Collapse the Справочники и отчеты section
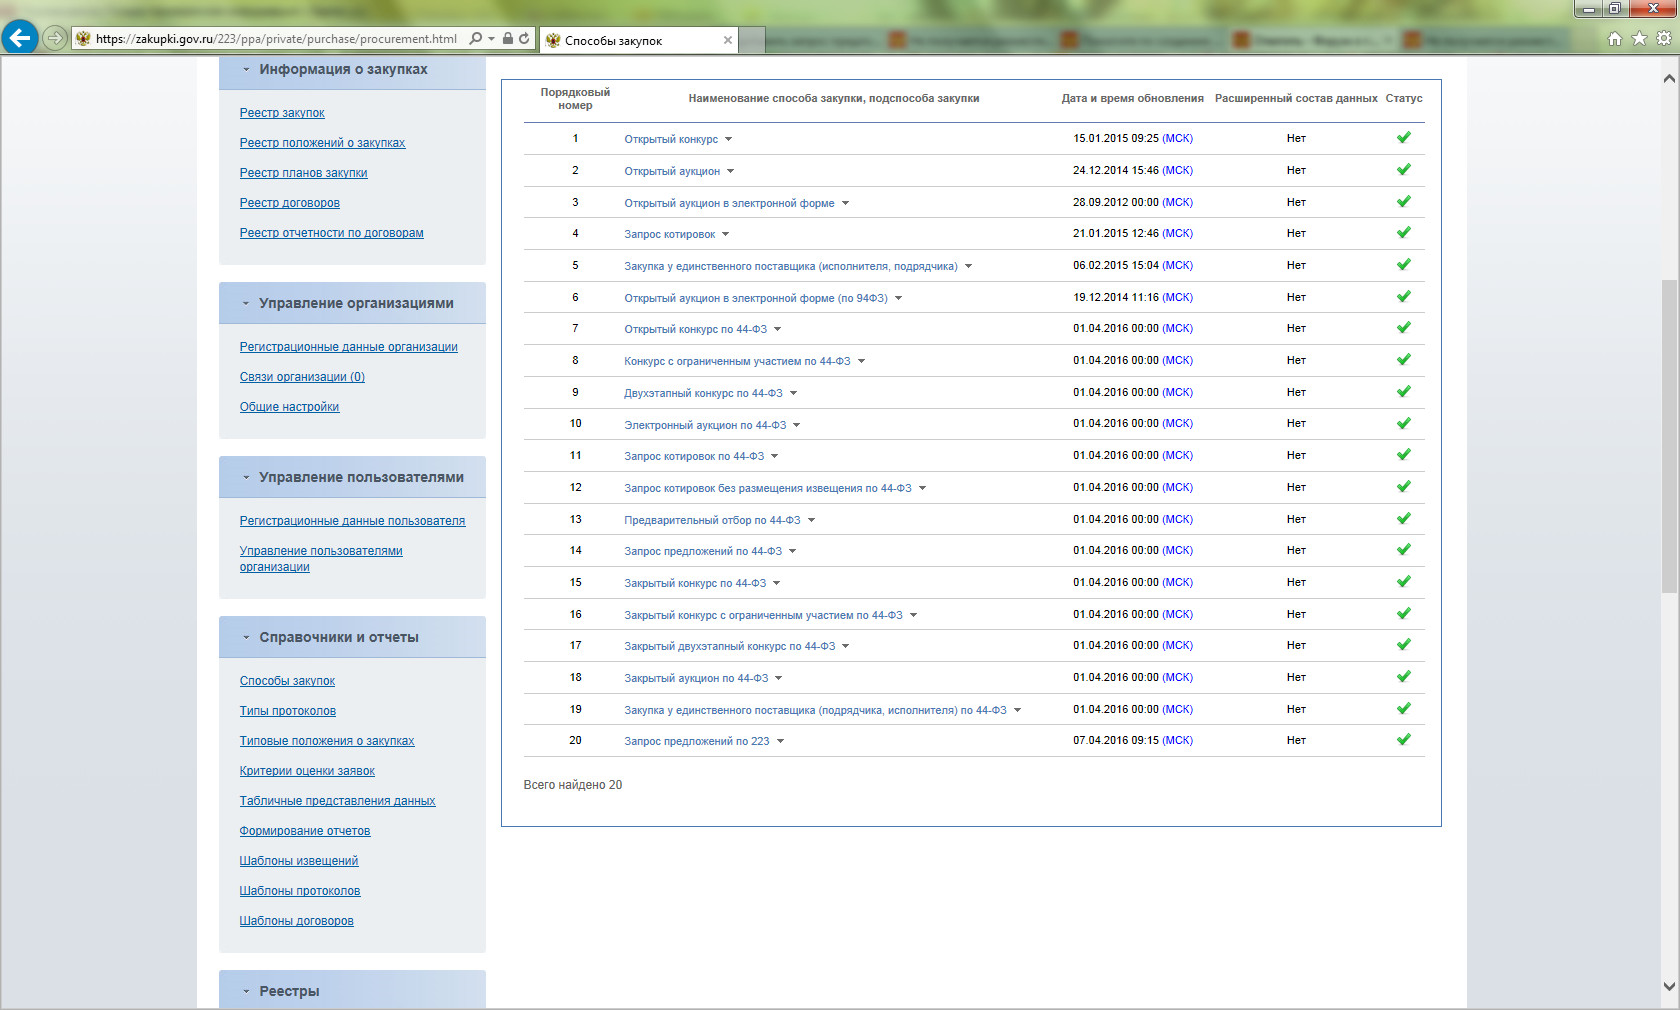Screen dimensions: 1680x1010 coord(246,638)
